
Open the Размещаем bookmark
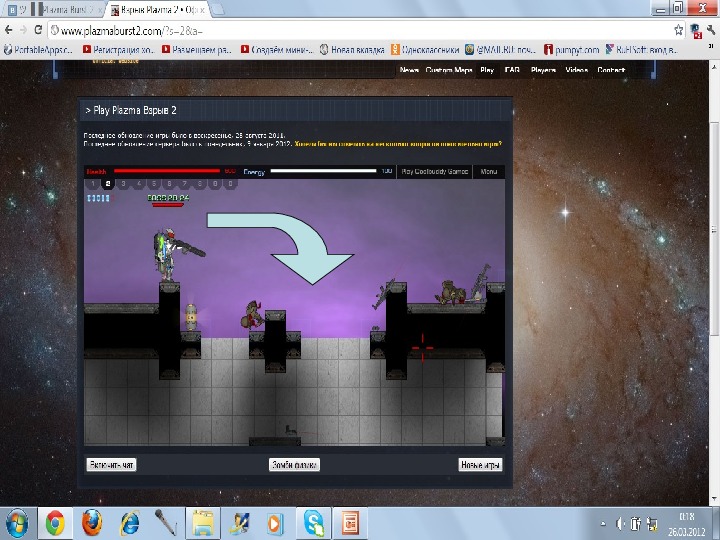point(197,50)
